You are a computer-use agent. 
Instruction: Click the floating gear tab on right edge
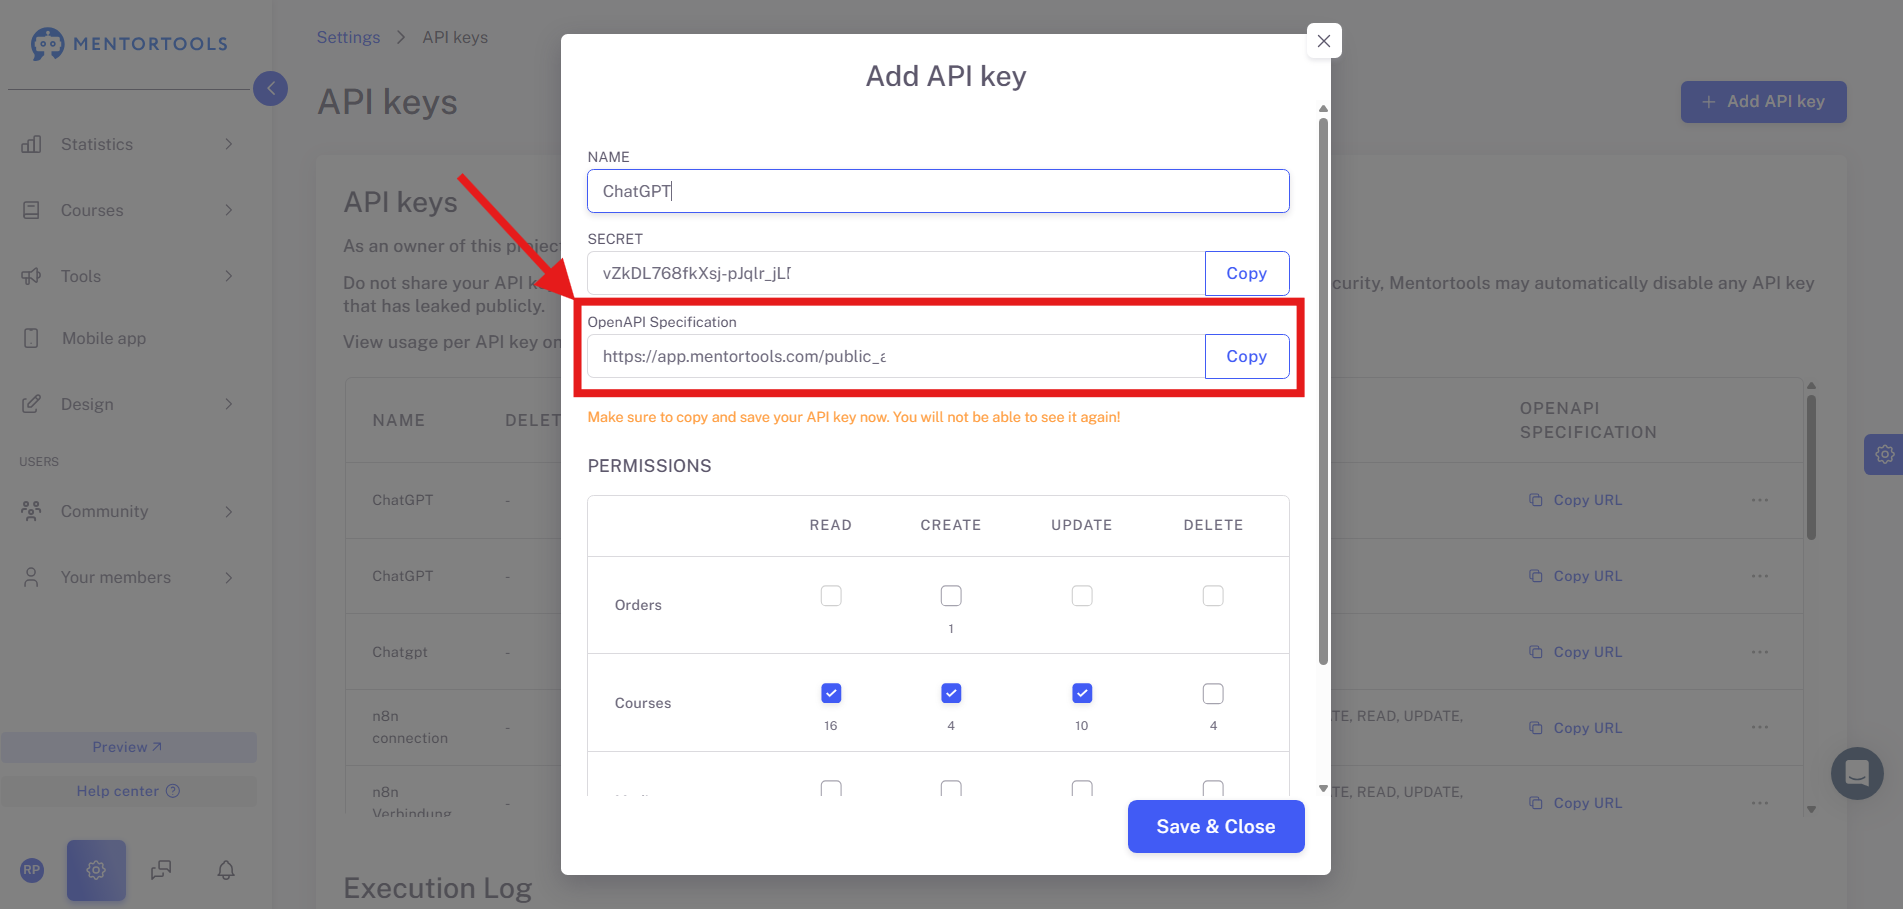pyautogui.click(x=1884, y=454)
